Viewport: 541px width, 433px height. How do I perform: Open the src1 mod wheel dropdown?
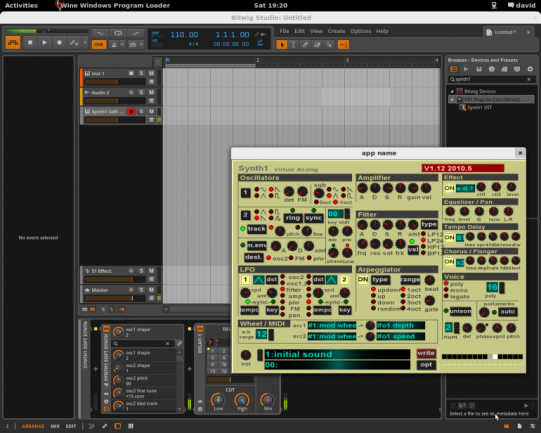(x=332, y=325)
